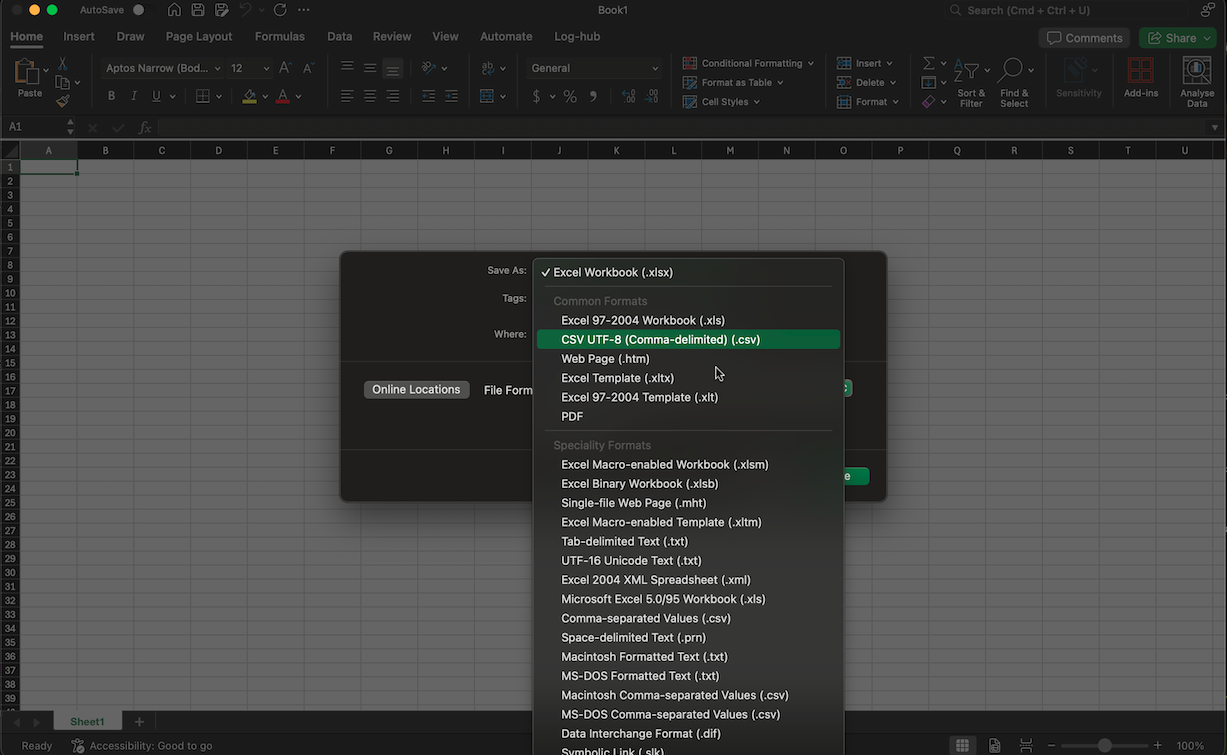Open the fill color yellow swatch
1227x755 pixels.
(x=249, y=96)
